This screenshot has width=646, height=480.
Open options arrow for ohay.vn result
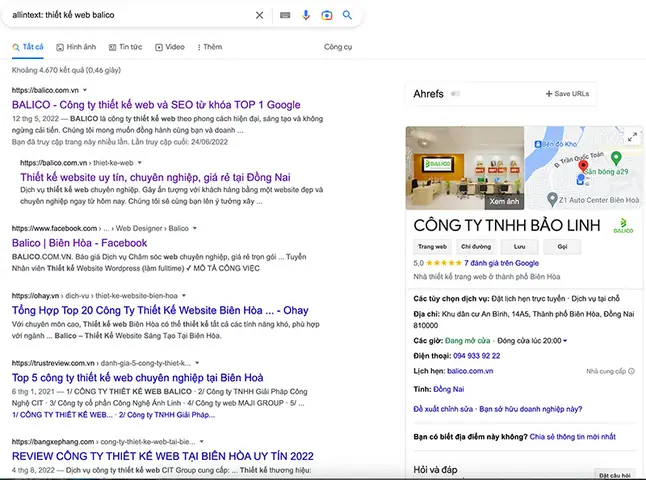[x=184, y=295]
